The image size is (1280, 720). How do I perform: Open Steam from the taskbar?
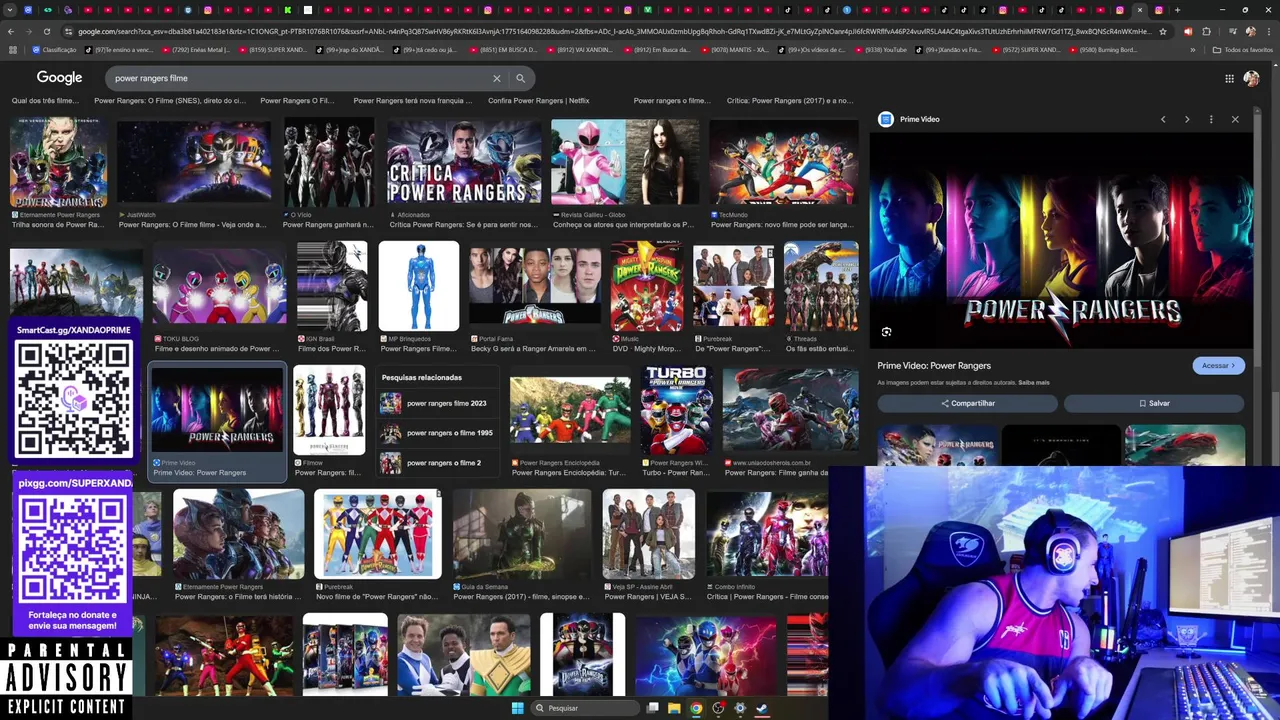click(761, 708)
